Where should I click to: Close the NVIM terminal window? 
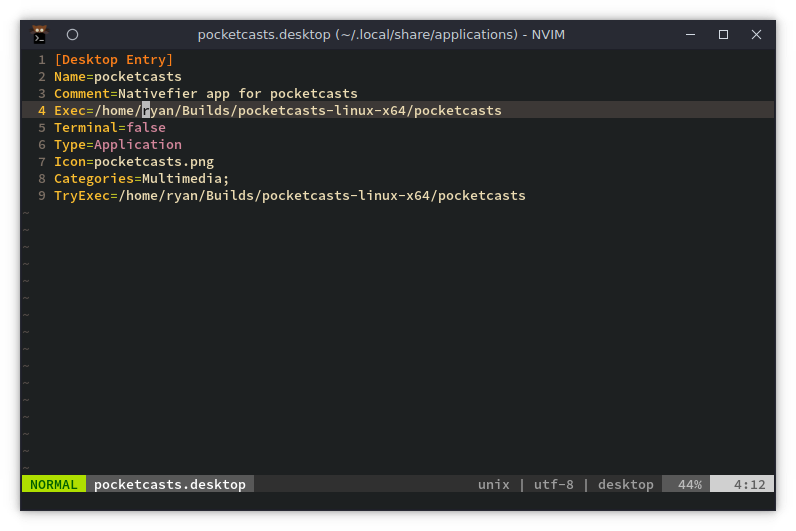(x=756, y=34)
